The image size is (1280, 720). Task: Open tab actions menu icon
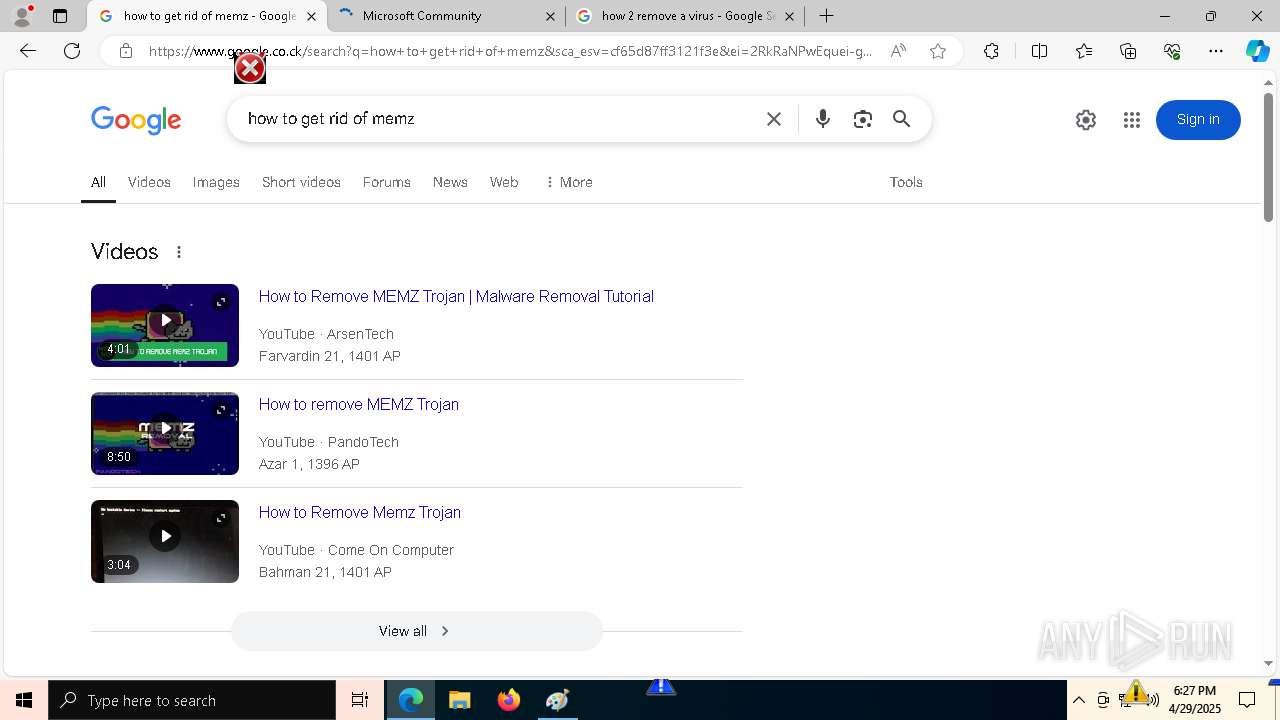pyautogui.click(x=60, y=16)
